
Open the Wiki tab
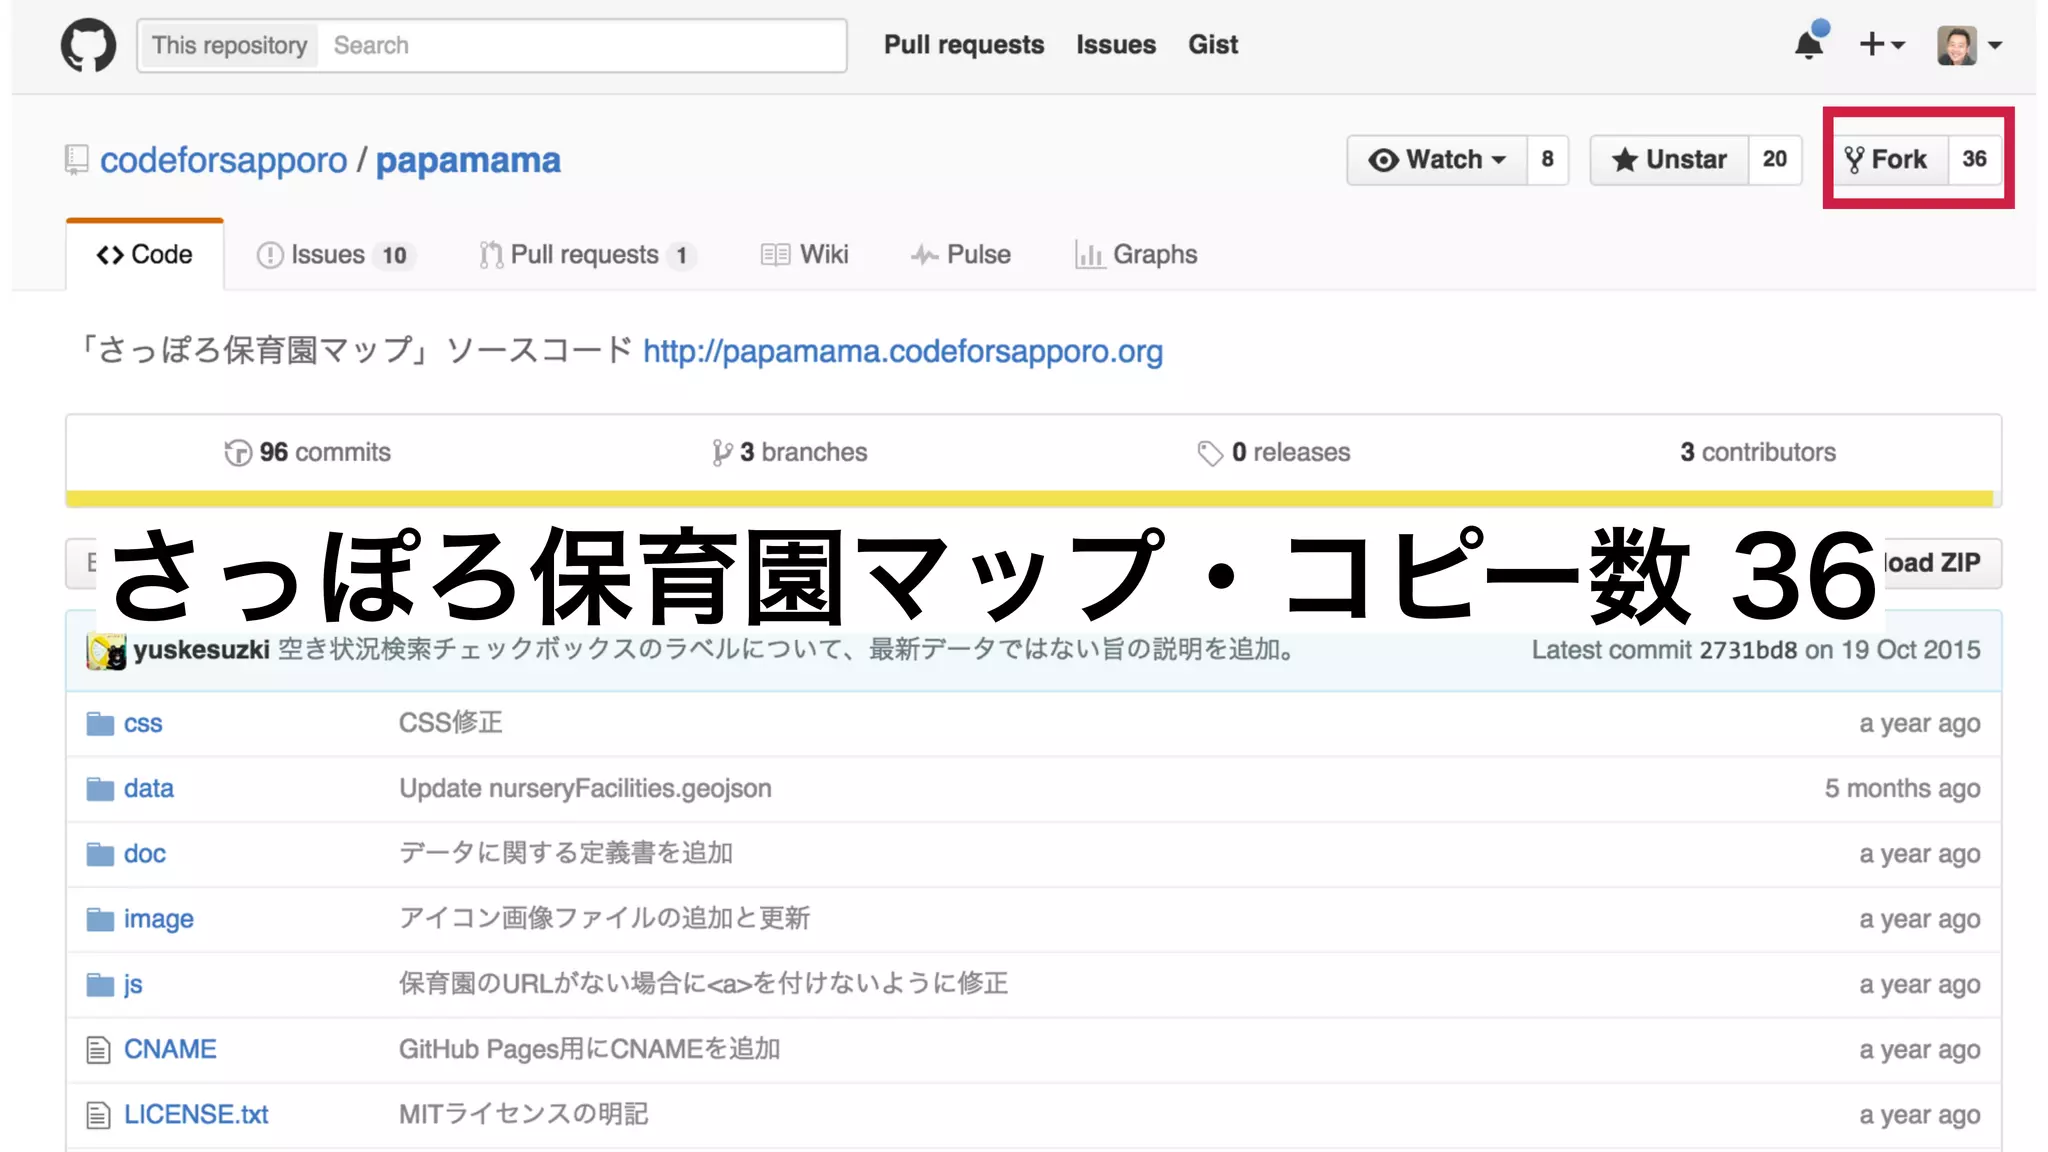tap(805, 255)
